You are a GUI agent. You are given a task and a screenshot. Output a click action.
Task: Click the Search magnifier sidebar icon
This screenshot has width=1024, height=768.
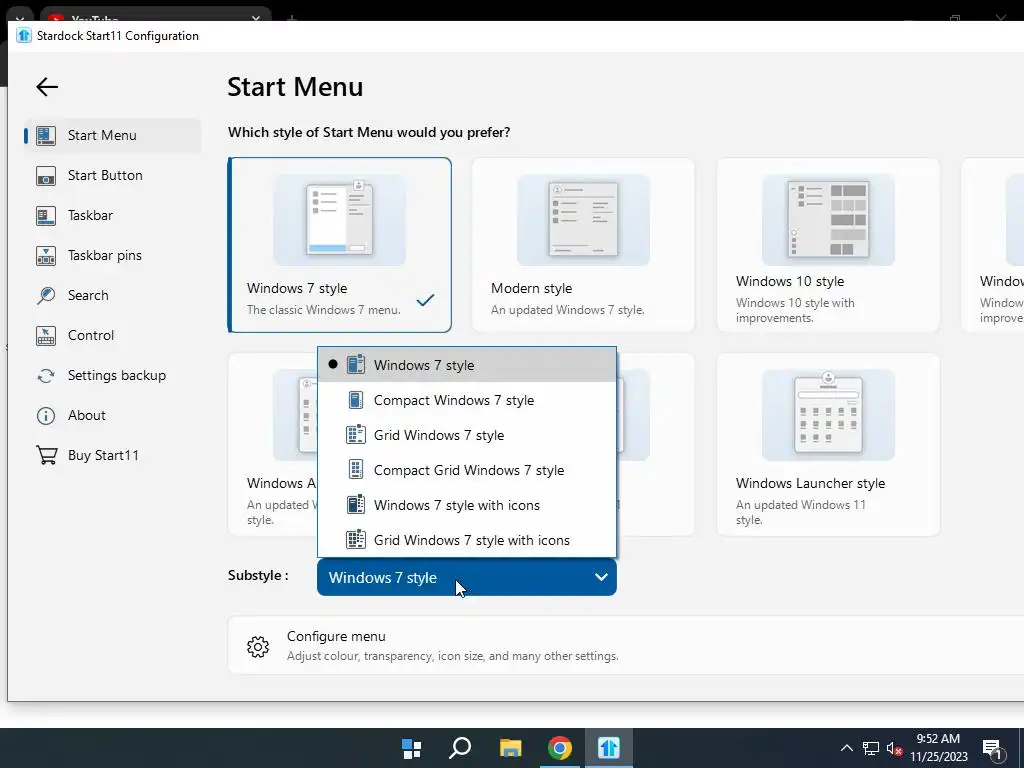point(46,295)
